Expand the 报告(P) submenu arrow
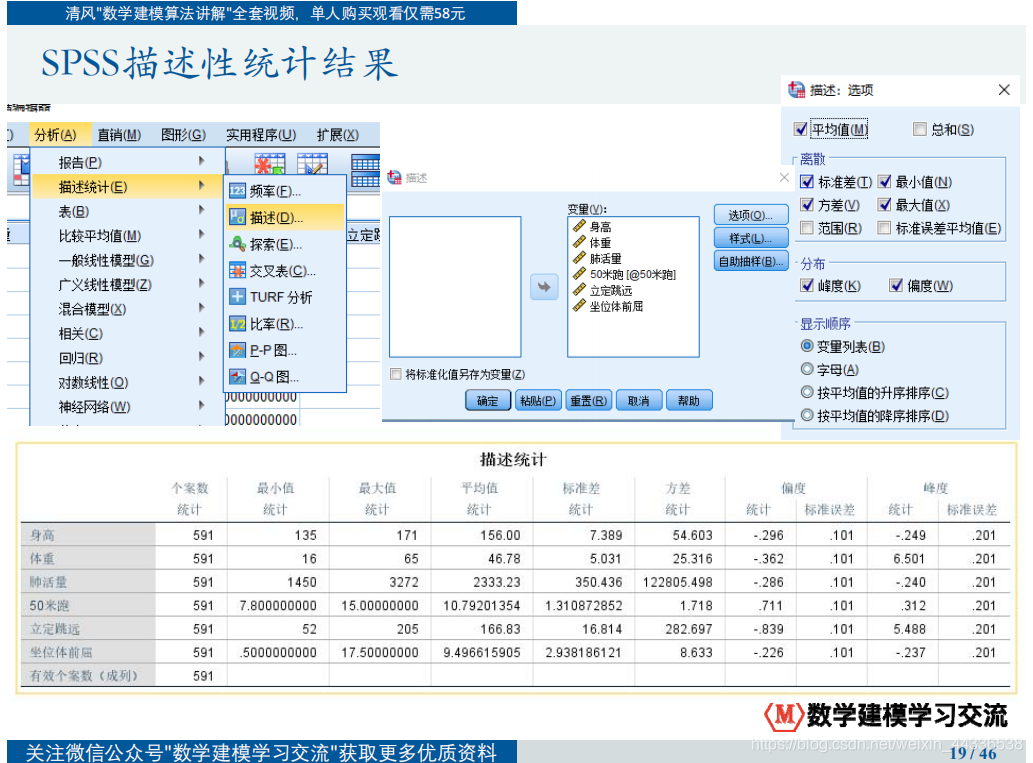 coord(202,161)
